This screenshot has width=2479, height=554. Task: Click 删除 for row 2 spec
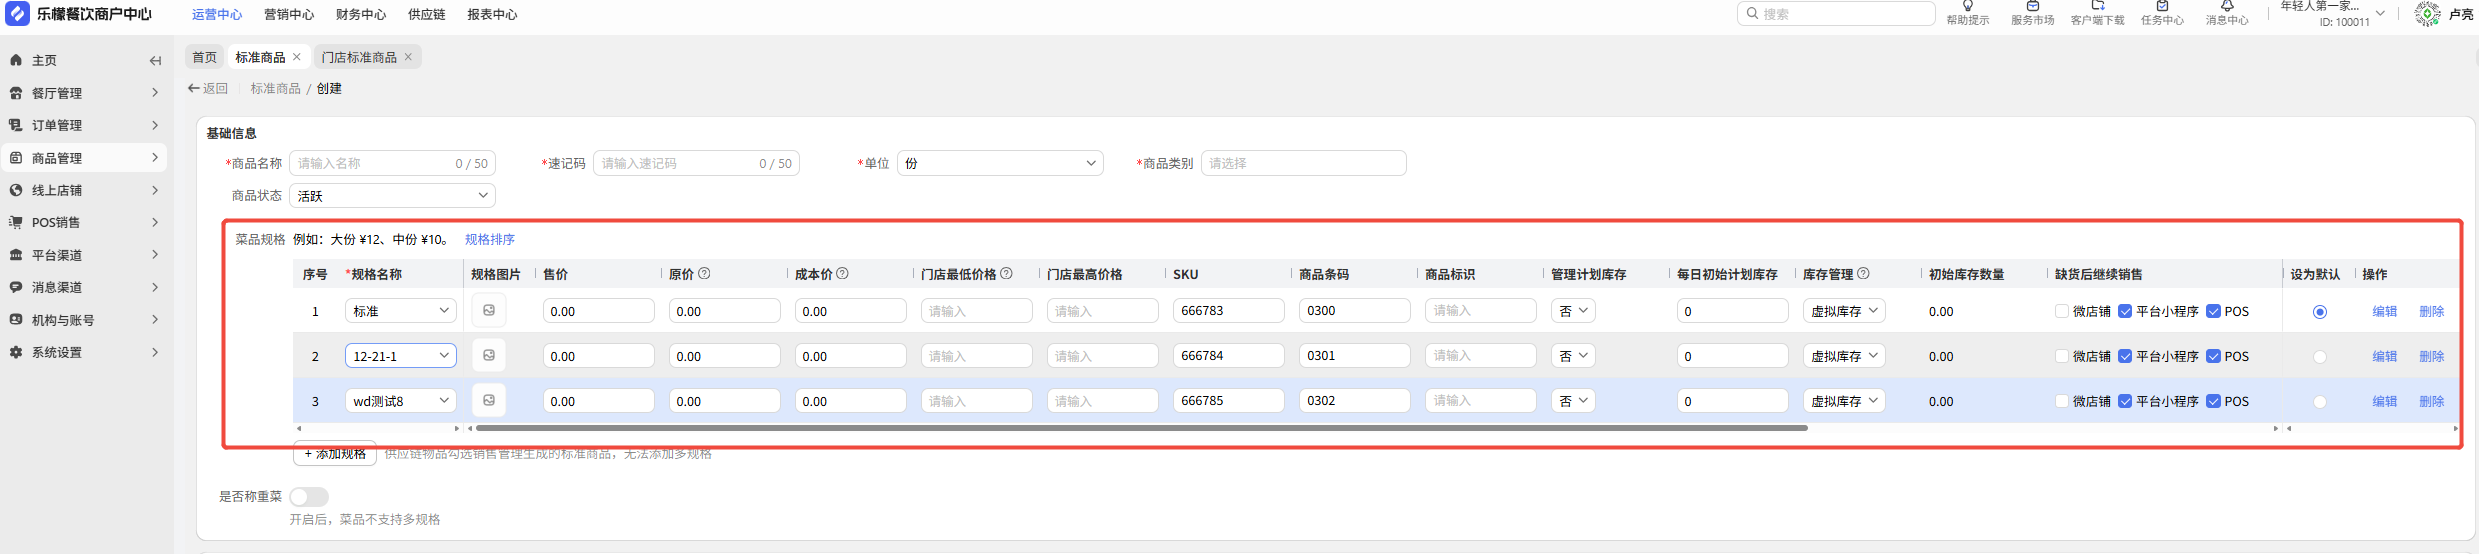point(2431,356)
